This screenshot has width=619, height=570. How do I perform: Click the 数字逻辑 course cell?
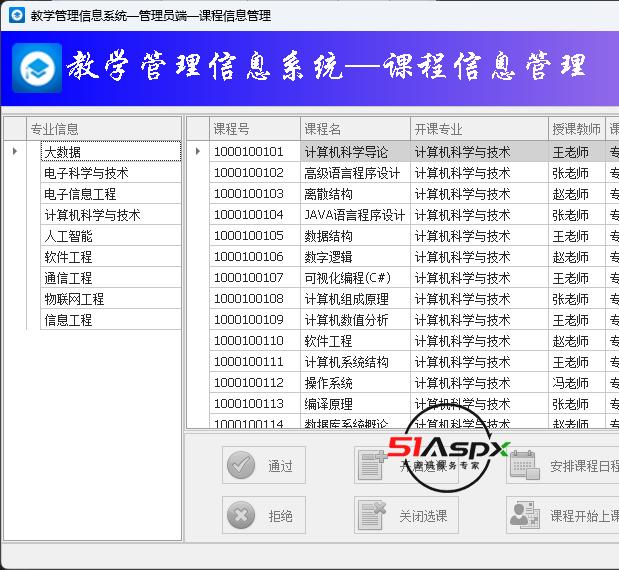click(x=355, y=257)
